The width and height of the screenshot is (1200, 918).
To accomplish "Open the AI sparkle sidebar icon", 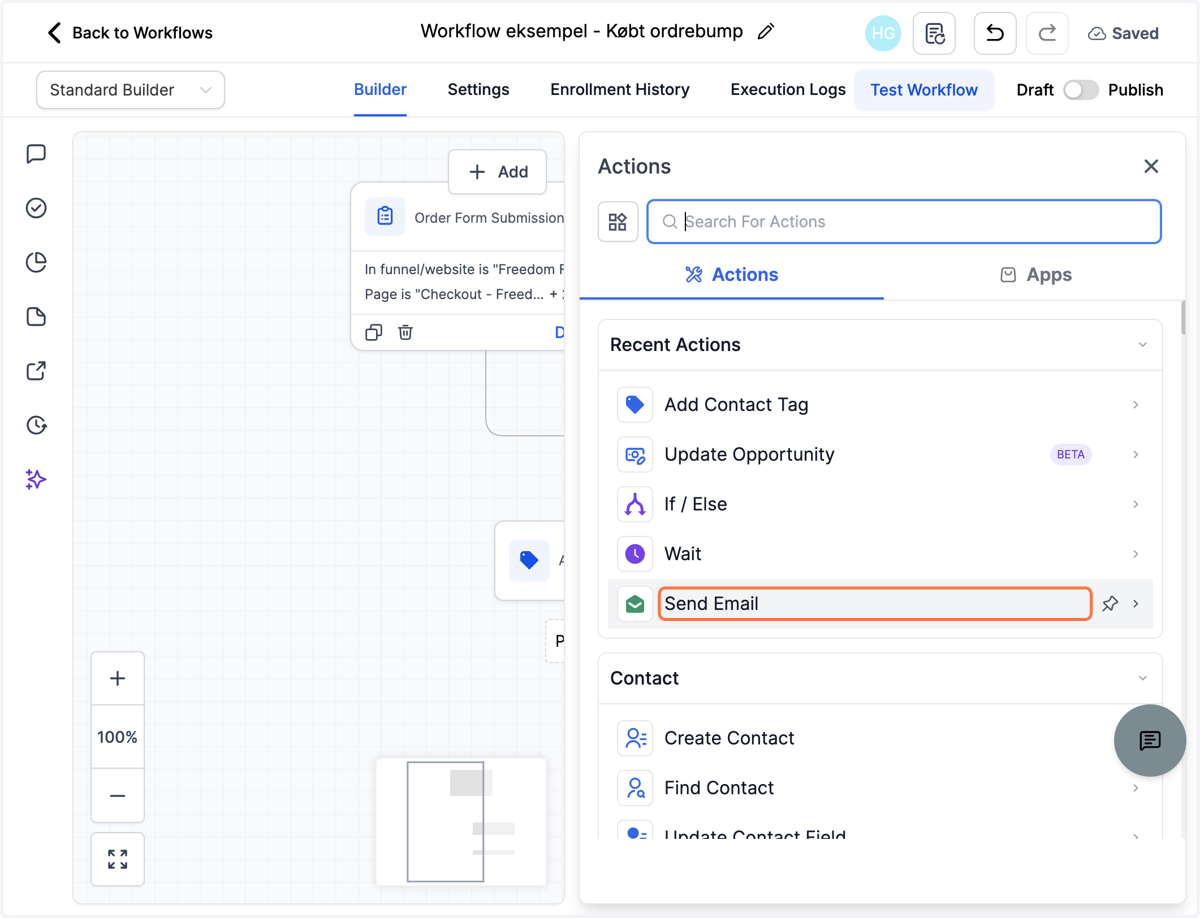I will [36, 480].
